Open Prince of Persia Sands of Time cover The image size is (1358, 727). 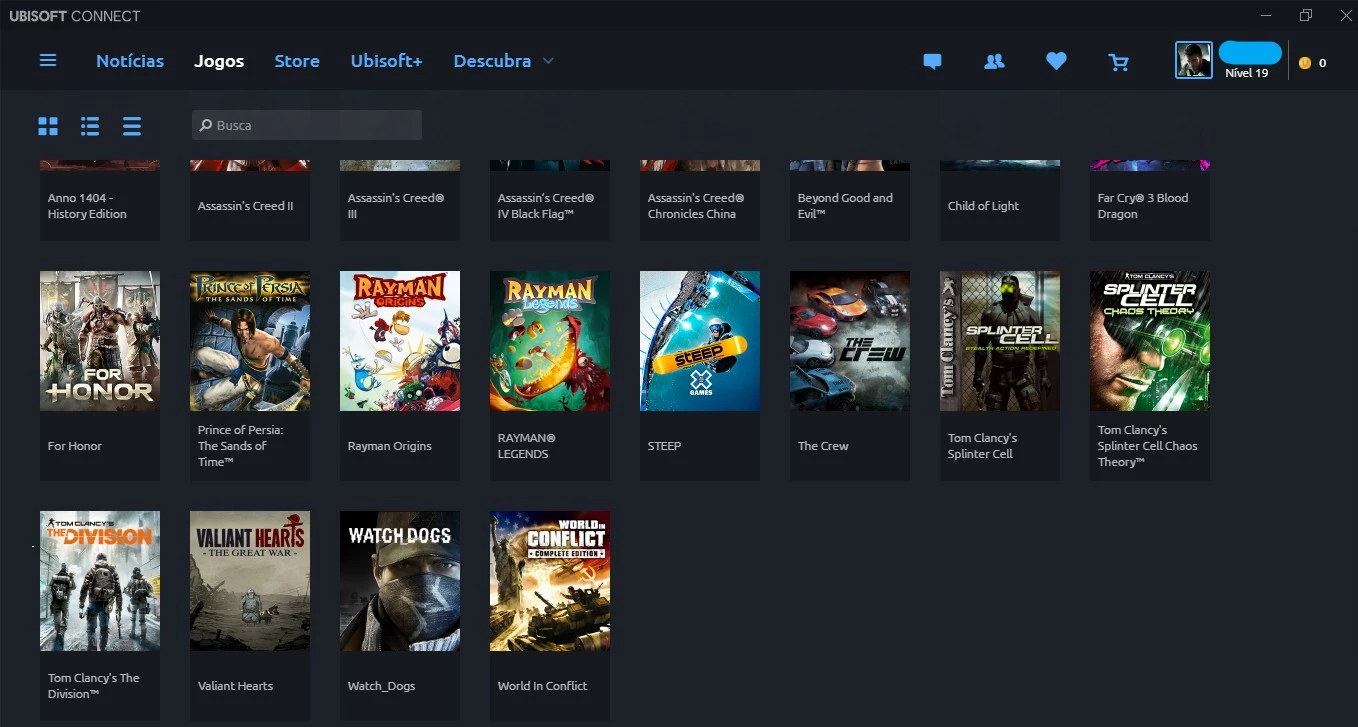(250, 341)
